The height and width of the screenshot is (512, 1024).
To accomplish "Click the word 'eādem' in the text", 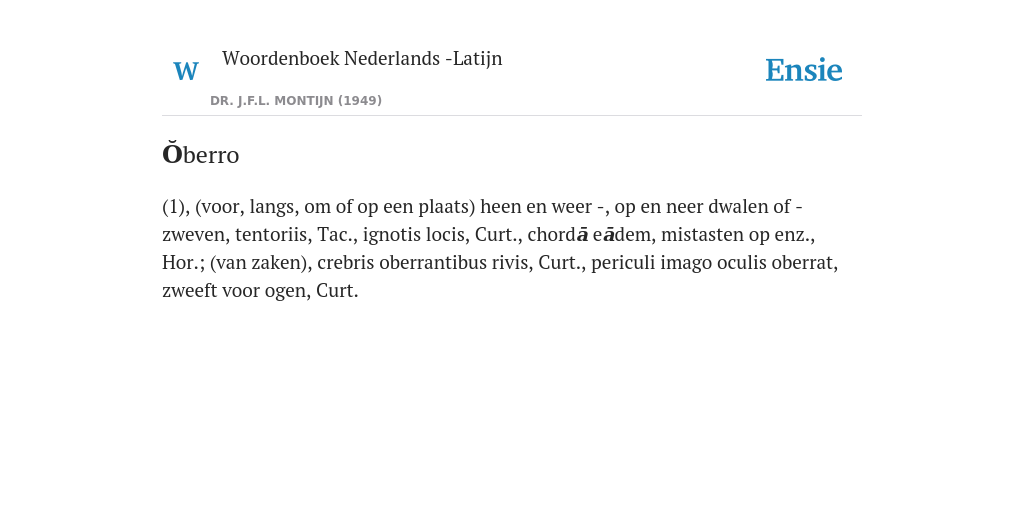I will (622, 234).
